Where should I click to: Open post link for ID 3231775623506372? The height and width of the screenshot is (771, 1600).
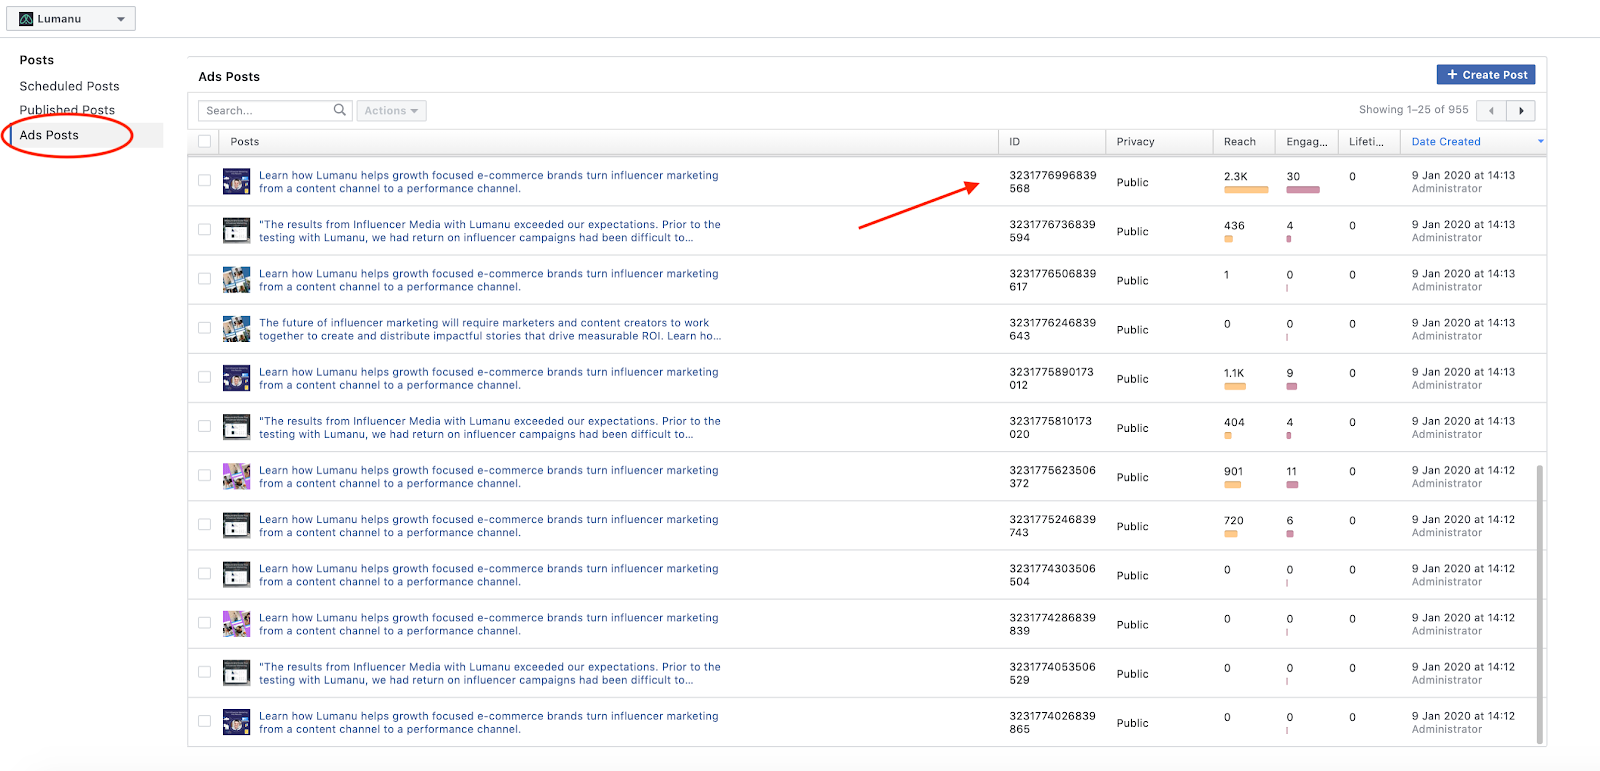pyautogui.click(x=489, y=477)
